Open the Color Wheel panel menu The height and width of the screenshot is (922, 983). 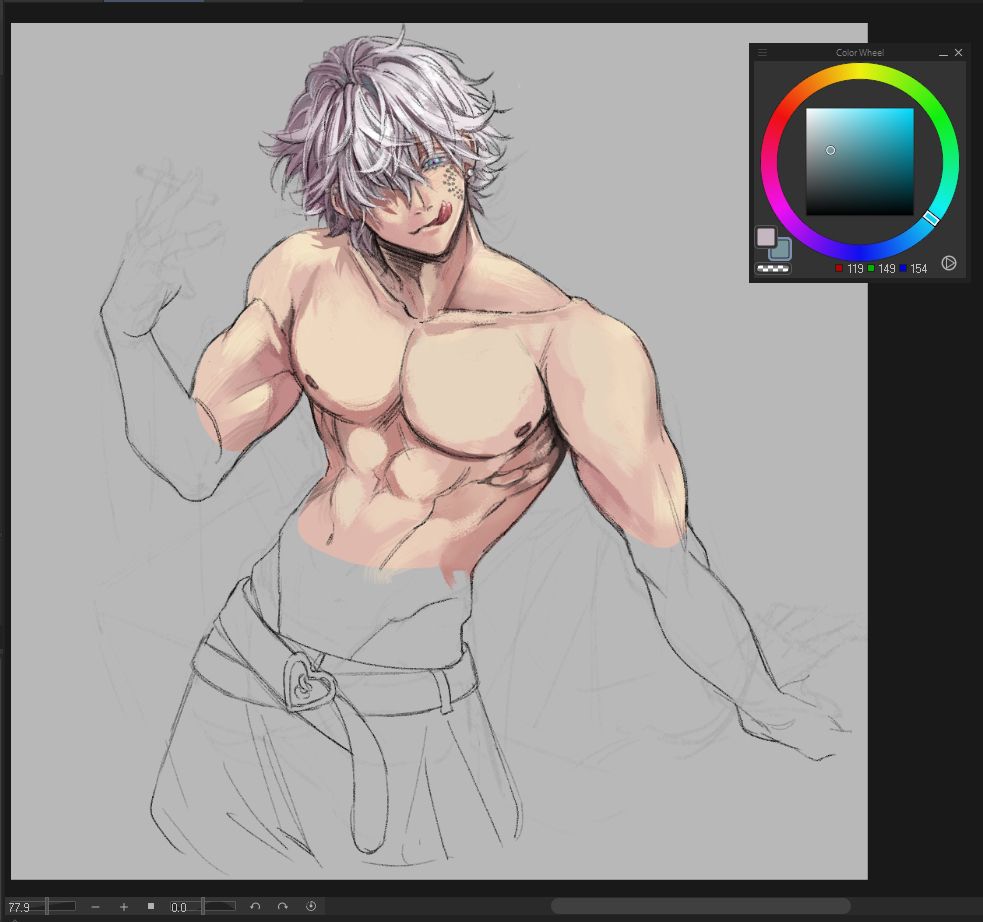(x=762, y=53)
